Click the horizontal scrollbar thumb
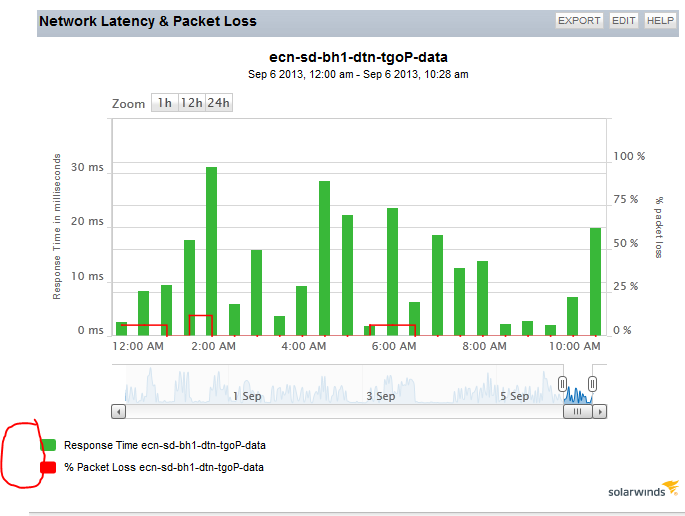The width and height of the screenshot is (685, 516). [x=578, y=412]
